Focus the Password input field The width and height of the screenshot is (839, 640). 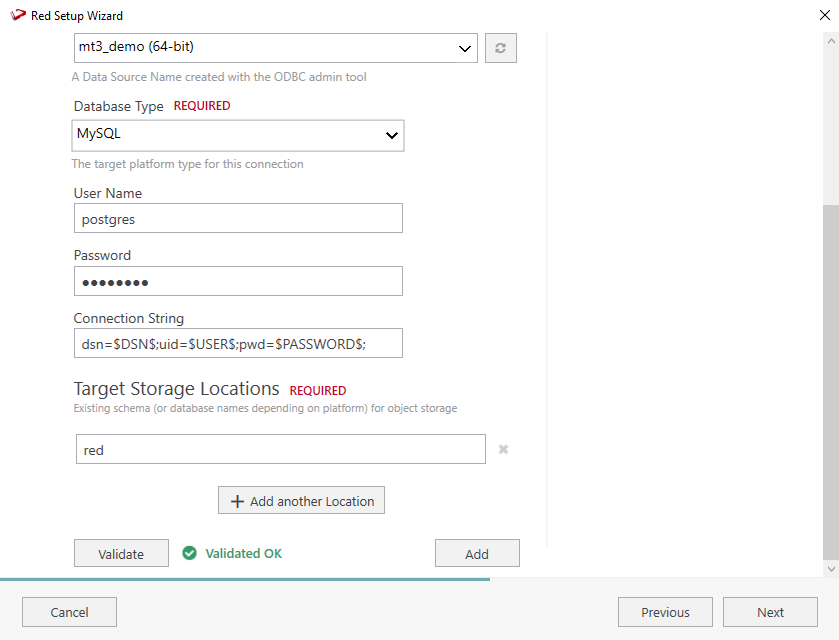[x=238, y=281]
